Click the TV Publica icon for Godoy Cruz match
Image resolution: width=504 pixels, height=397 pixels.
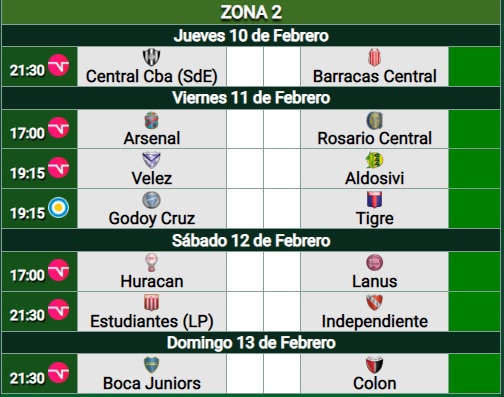[x=59, y=208]
